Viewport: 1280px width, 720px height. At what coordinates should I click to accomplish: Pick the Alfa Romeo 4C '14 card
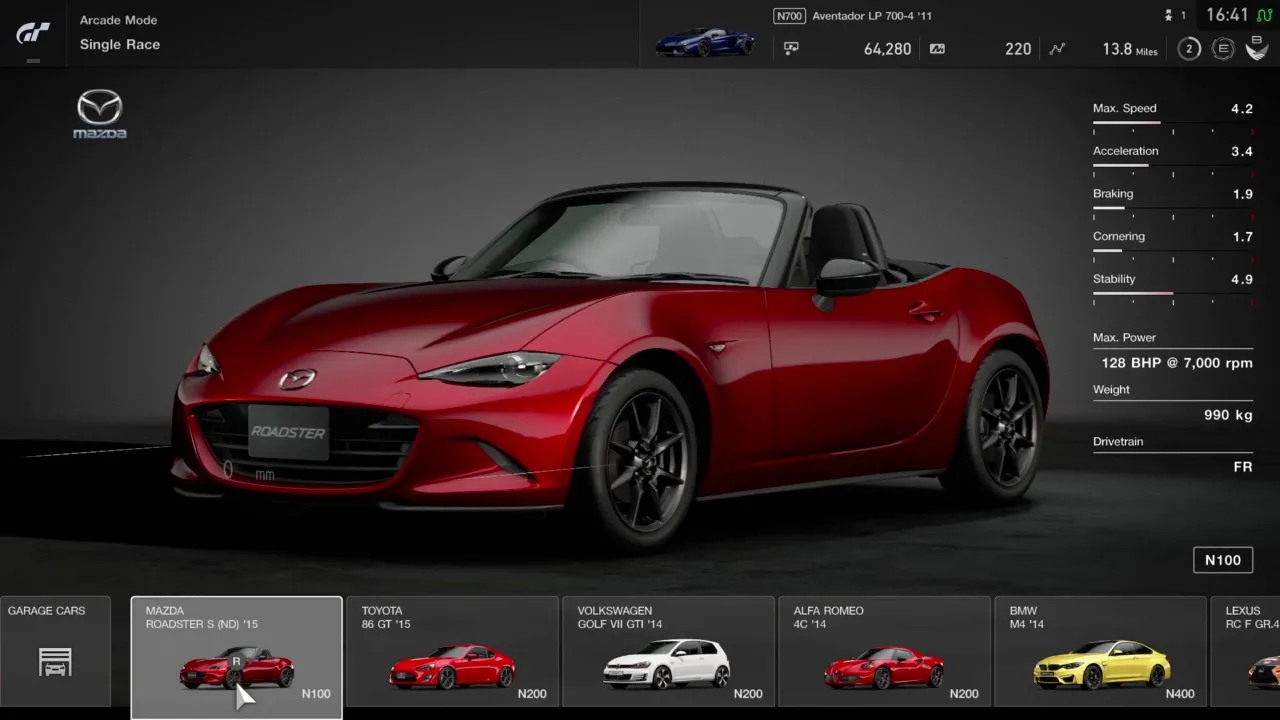coord(884,652)
